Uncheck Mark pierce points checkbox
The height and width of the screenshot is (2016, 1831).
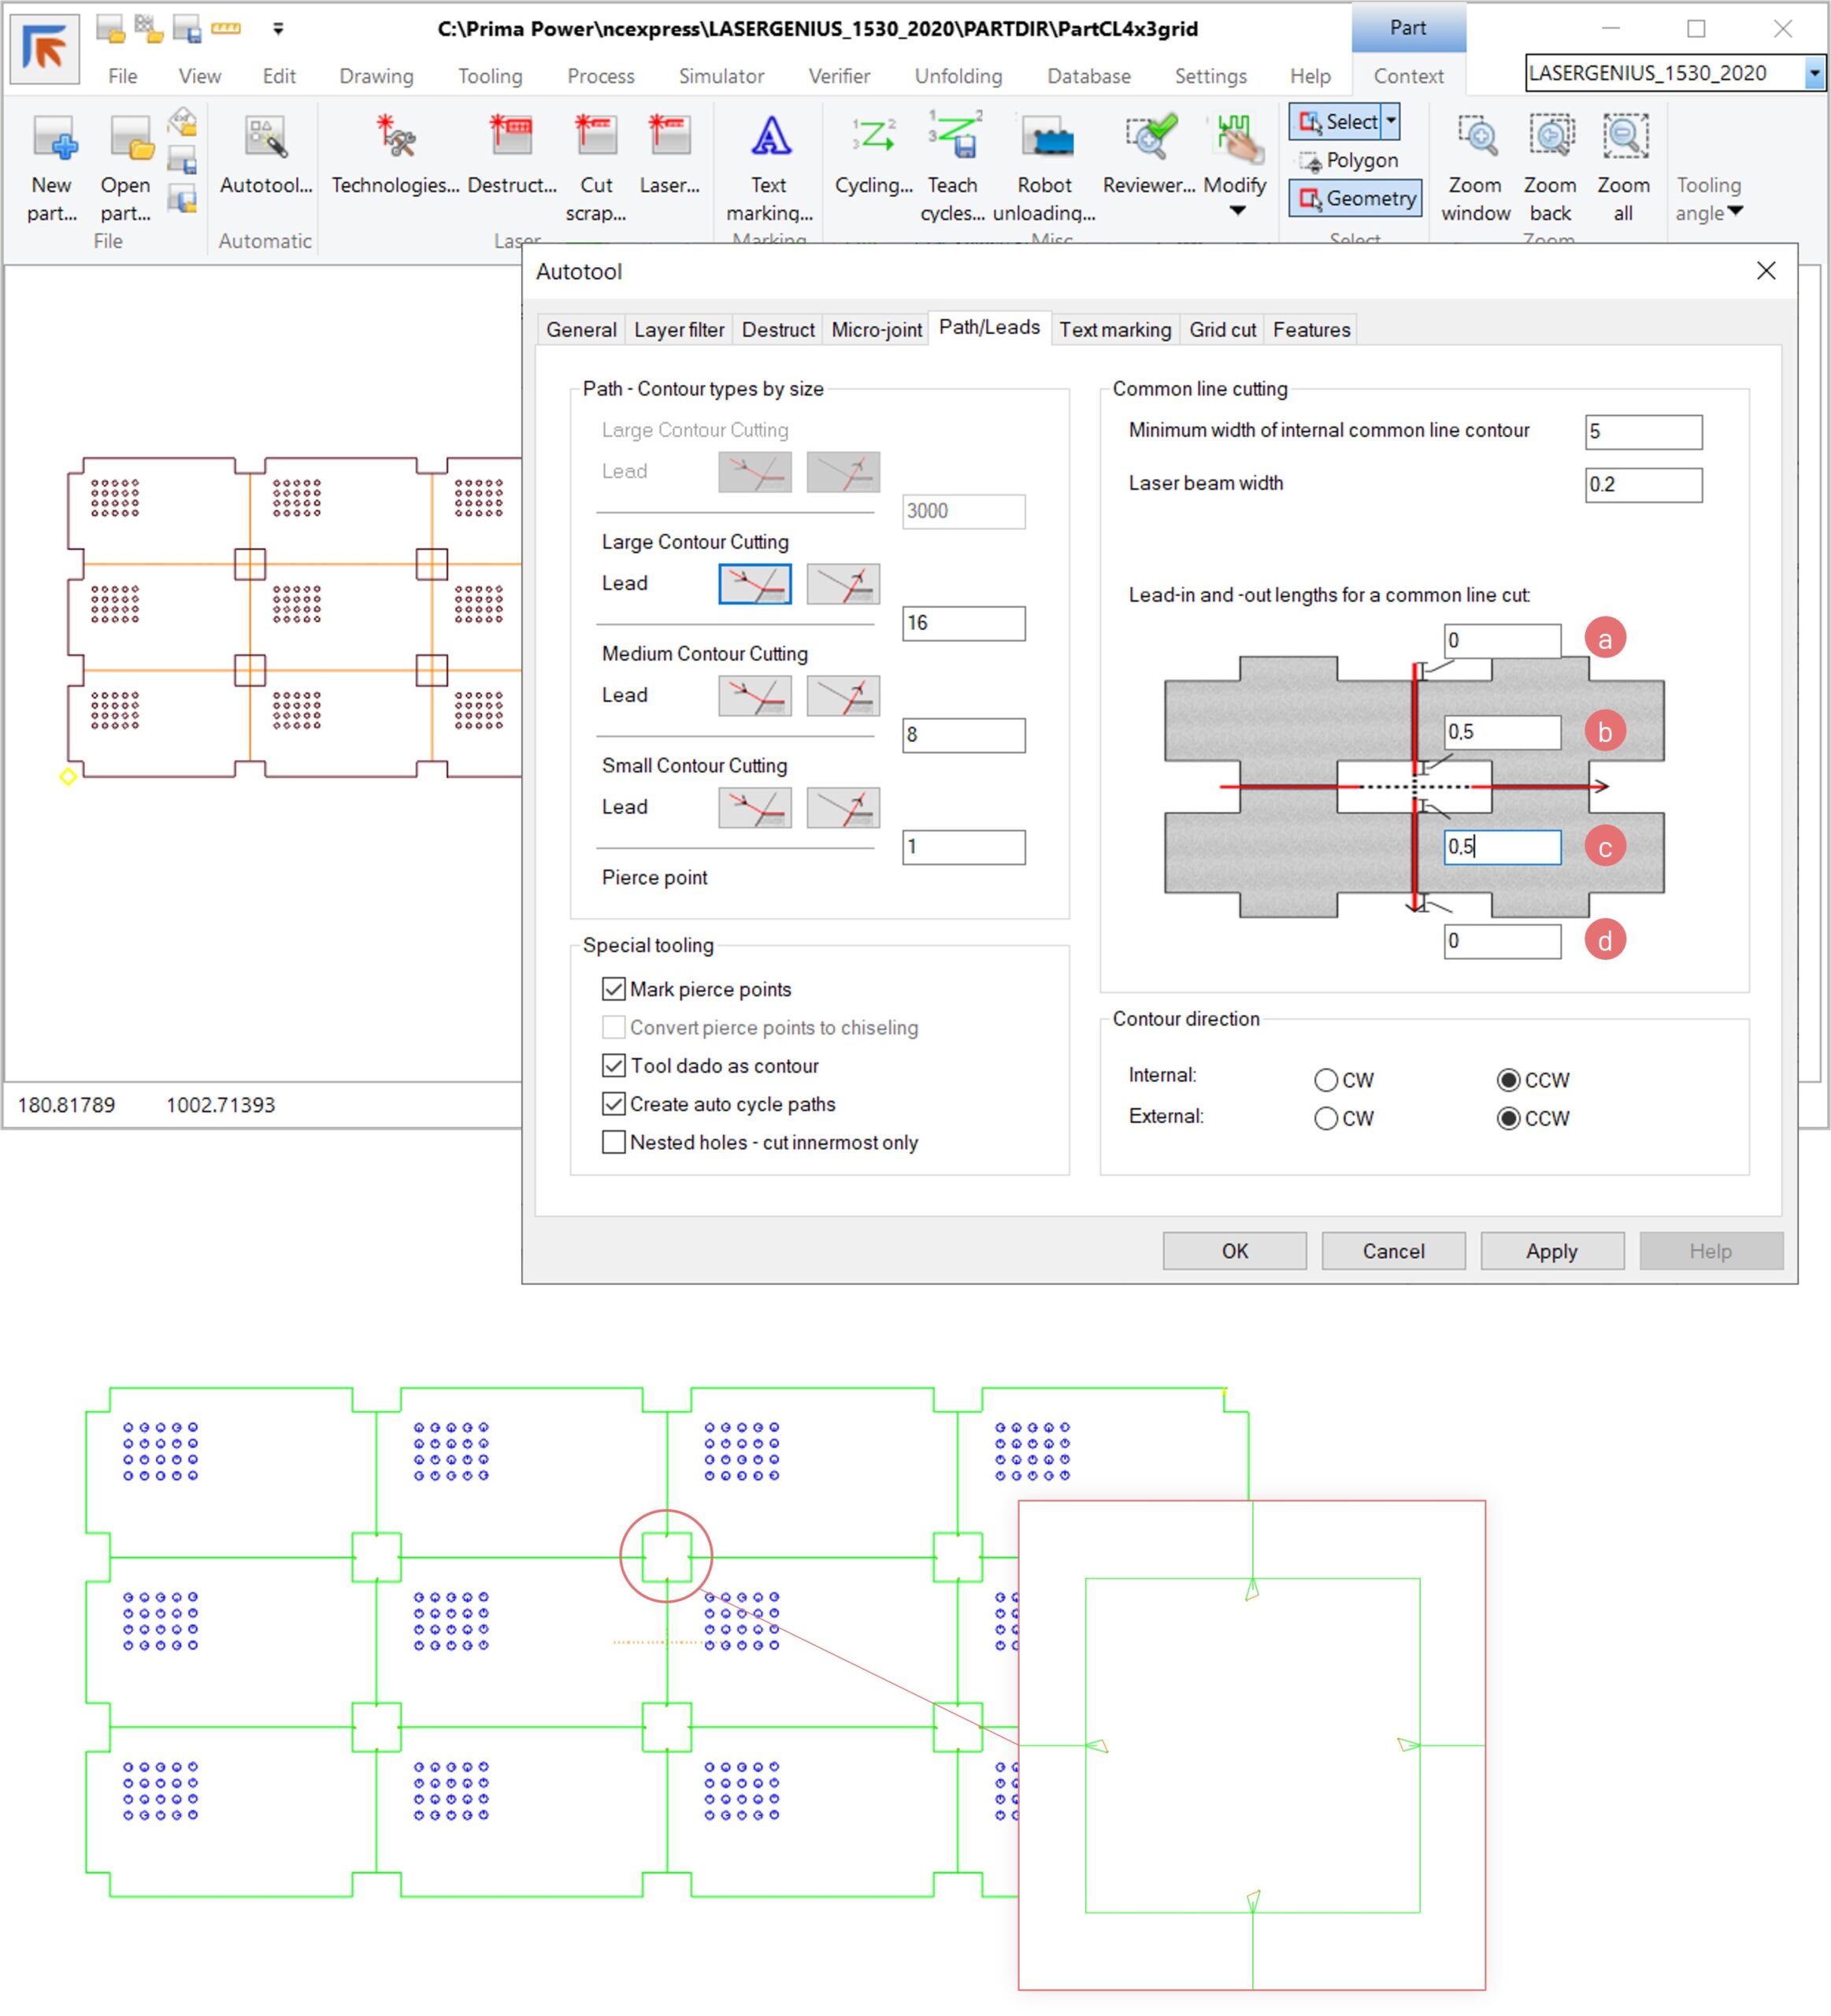614,990
